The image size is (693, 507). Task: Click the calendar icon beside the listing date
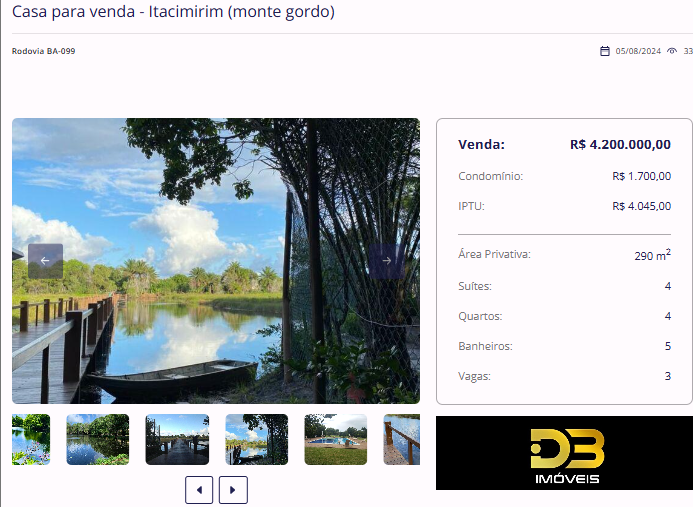[x=605, y=51]
